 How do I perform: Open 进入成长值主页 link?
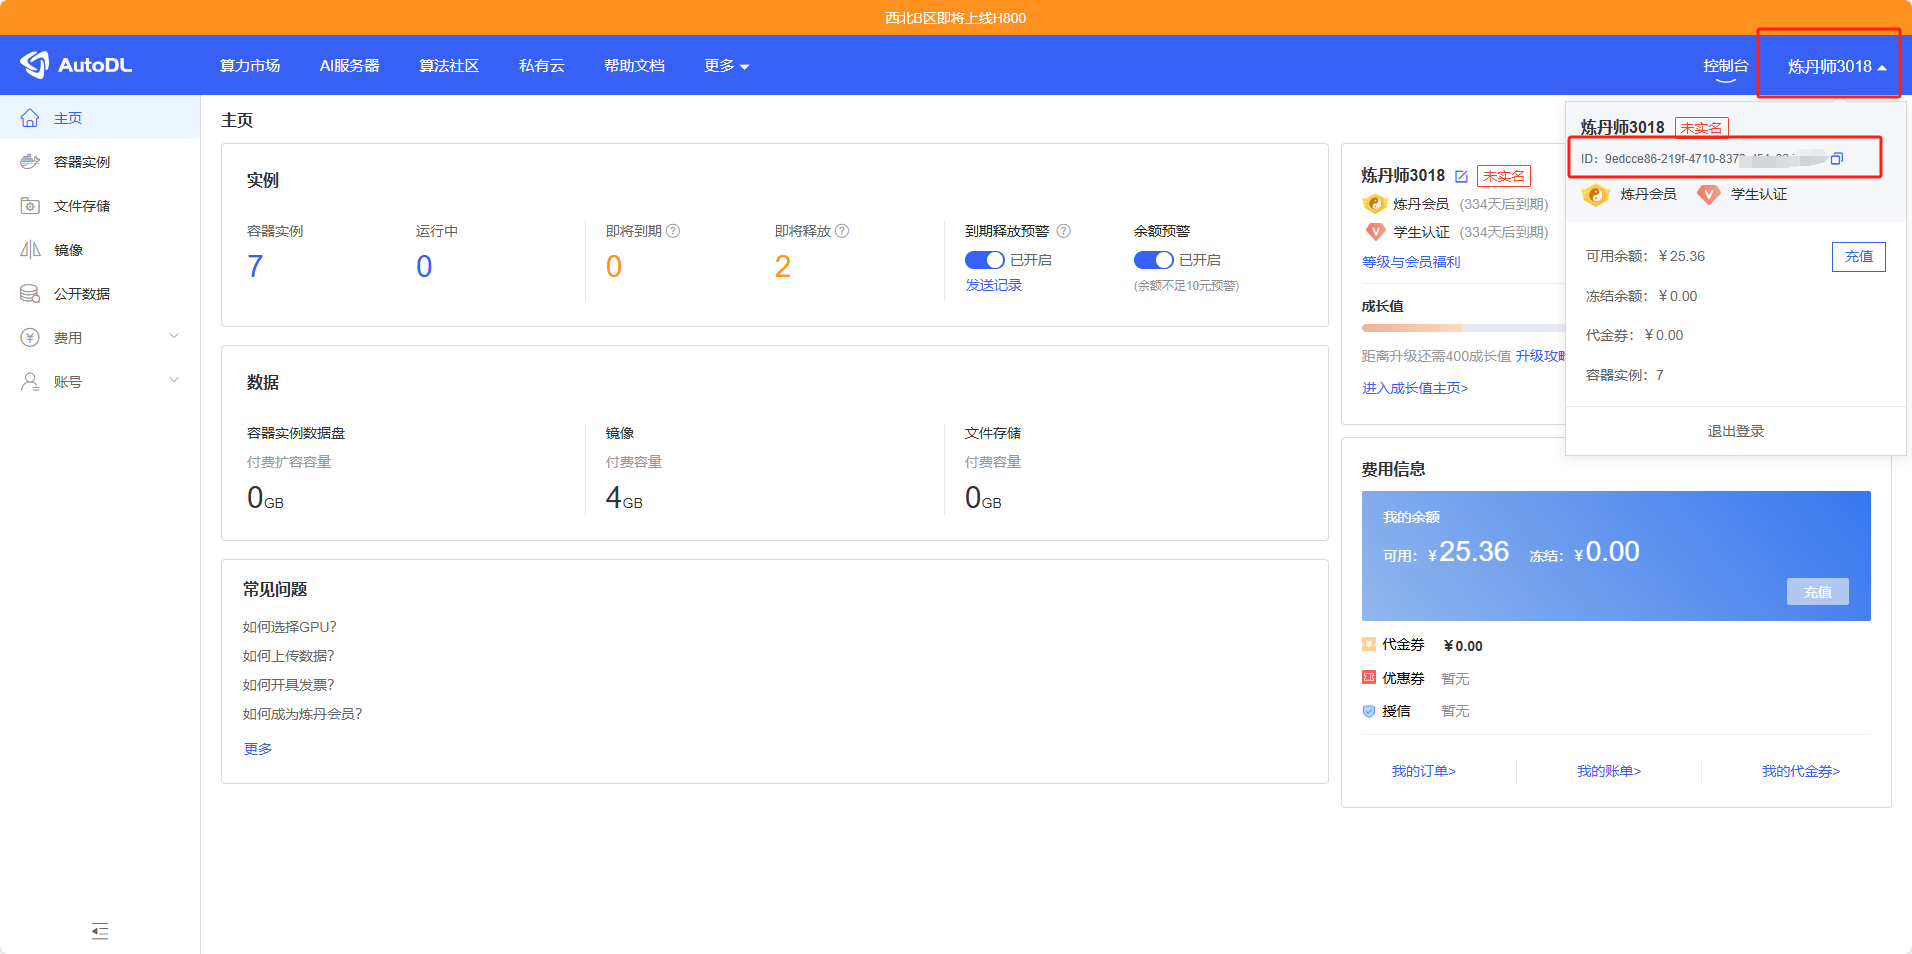point(1415,388)
